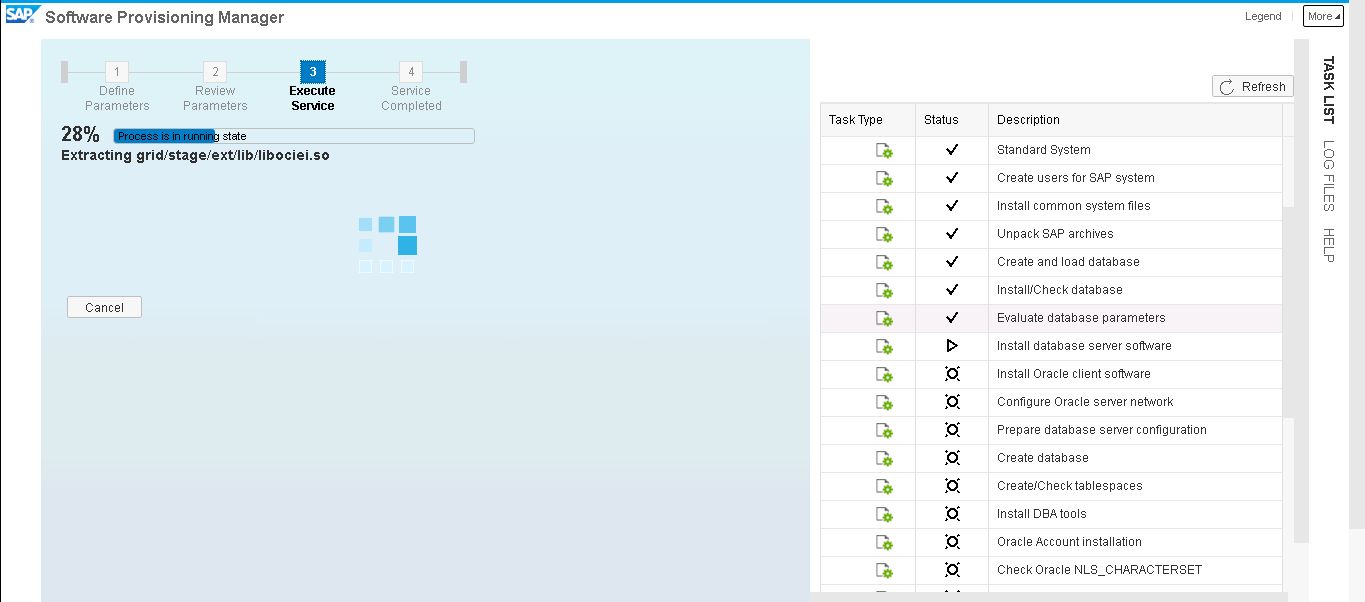This screenshot has width=1365, height=602.
Task: Select 'Create database' description text
Action: tap(1043, 458)
